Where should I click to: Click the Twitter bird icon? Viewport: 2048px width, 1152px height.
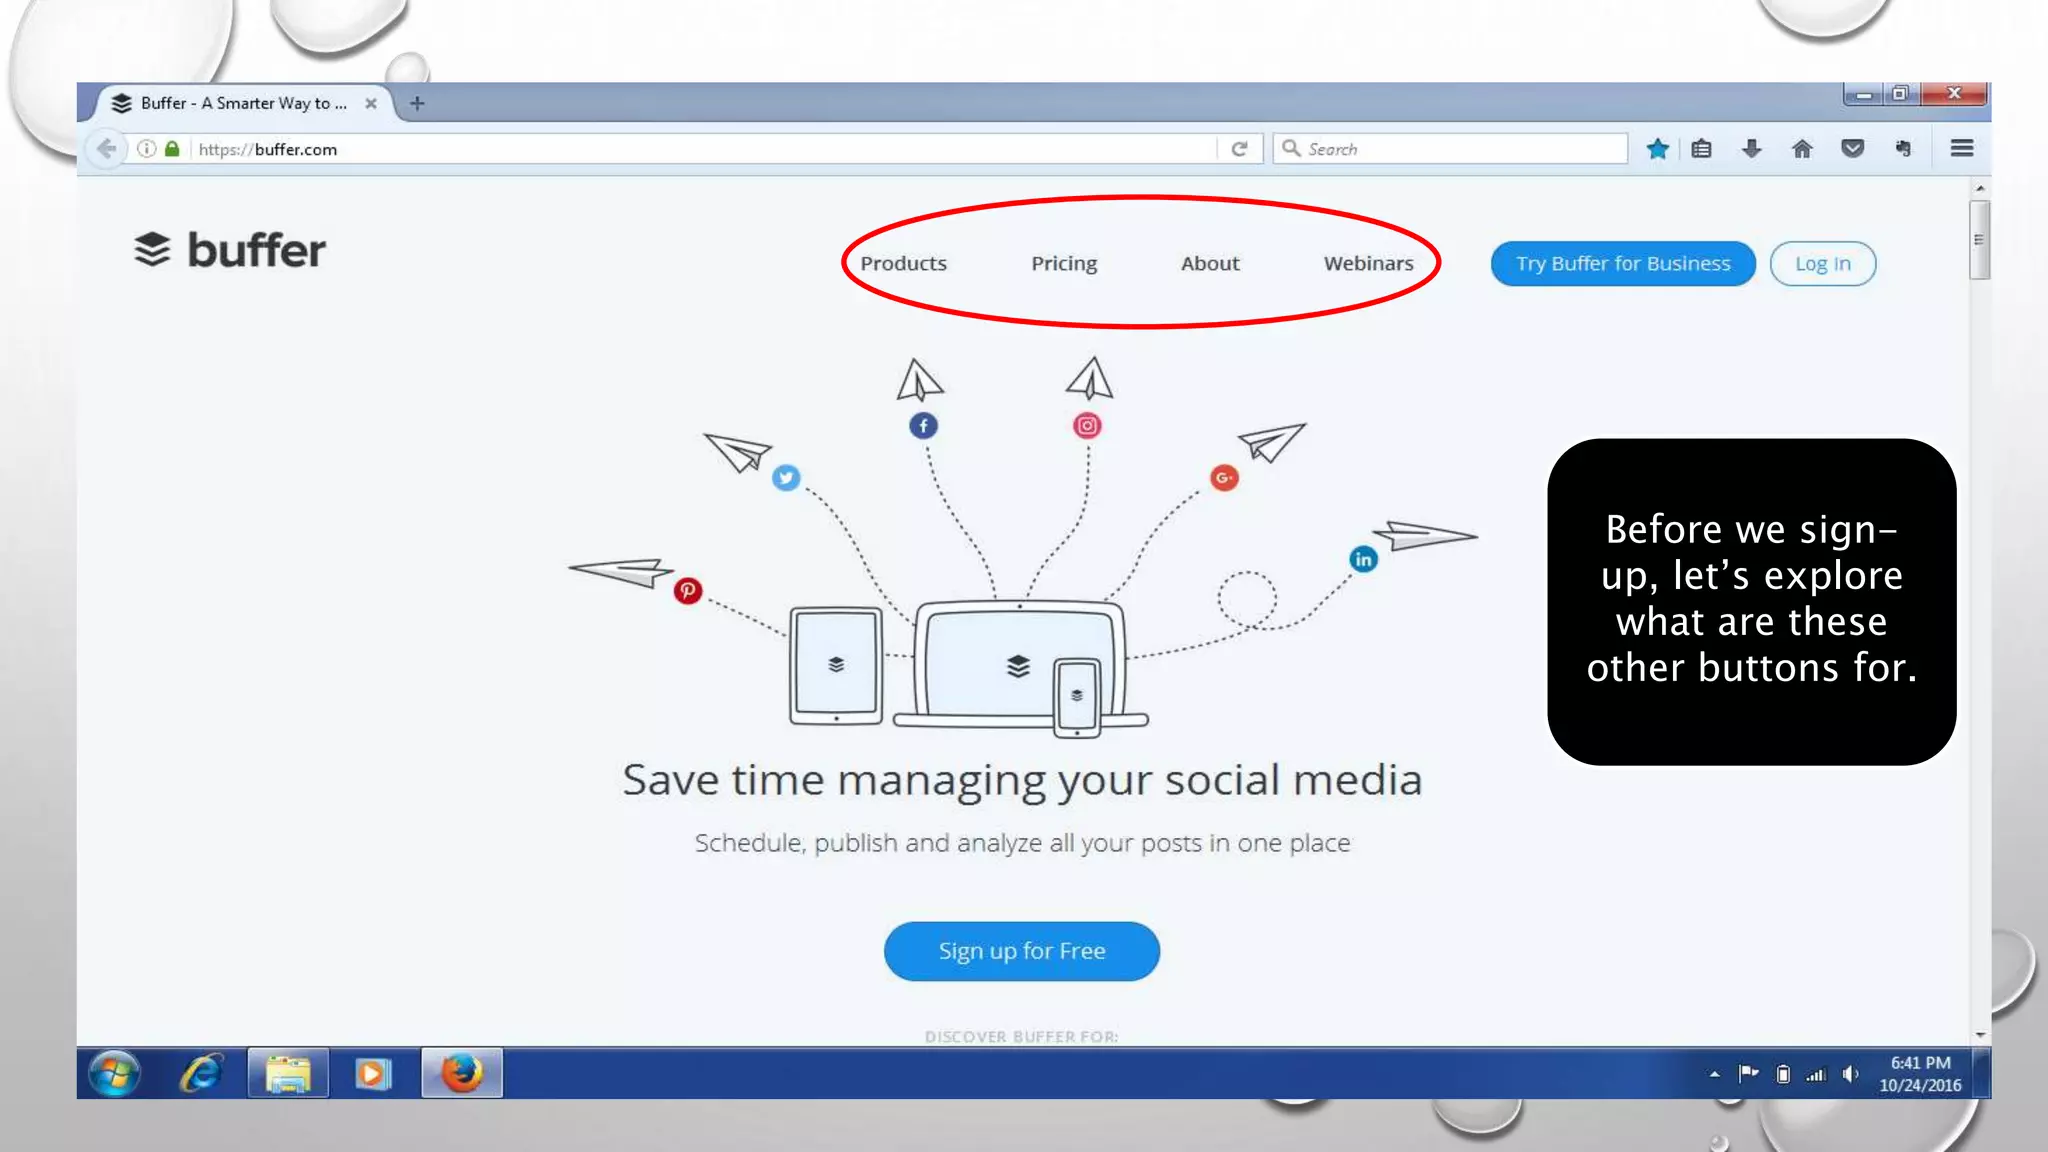(x=786, y=477)
